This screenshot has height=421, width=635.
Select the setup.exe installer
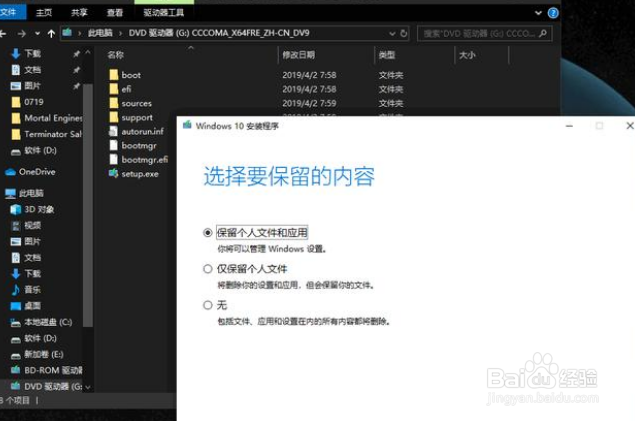pyautogui.click(x=140, y=174)
